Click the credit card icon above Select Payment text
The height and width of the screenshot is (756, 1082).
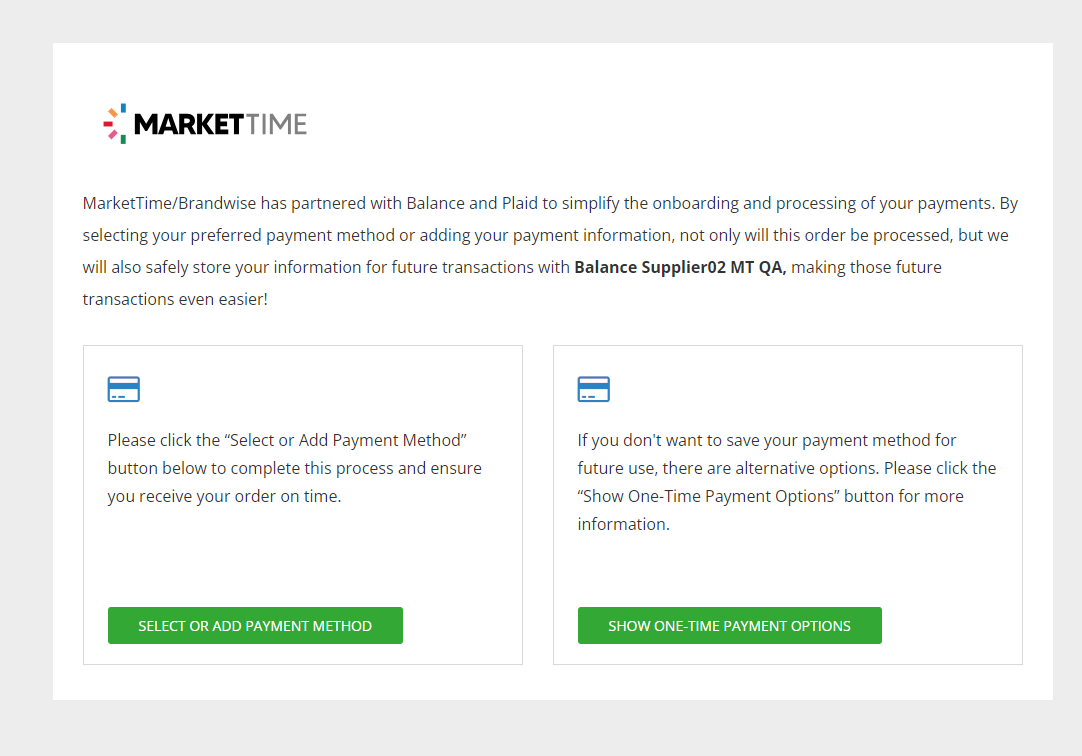coord(124,389)
